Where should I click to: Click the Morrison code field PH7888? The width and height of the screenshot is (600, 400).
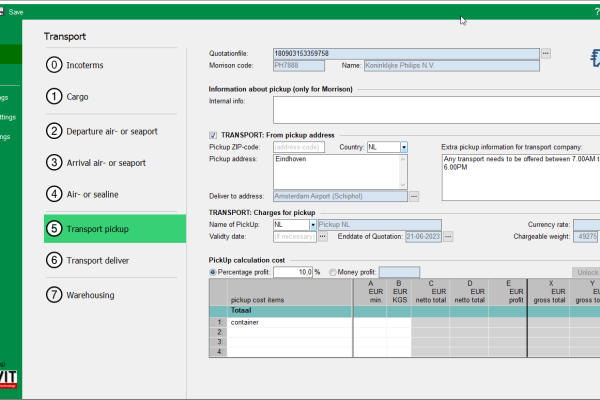tap(299, 65)
